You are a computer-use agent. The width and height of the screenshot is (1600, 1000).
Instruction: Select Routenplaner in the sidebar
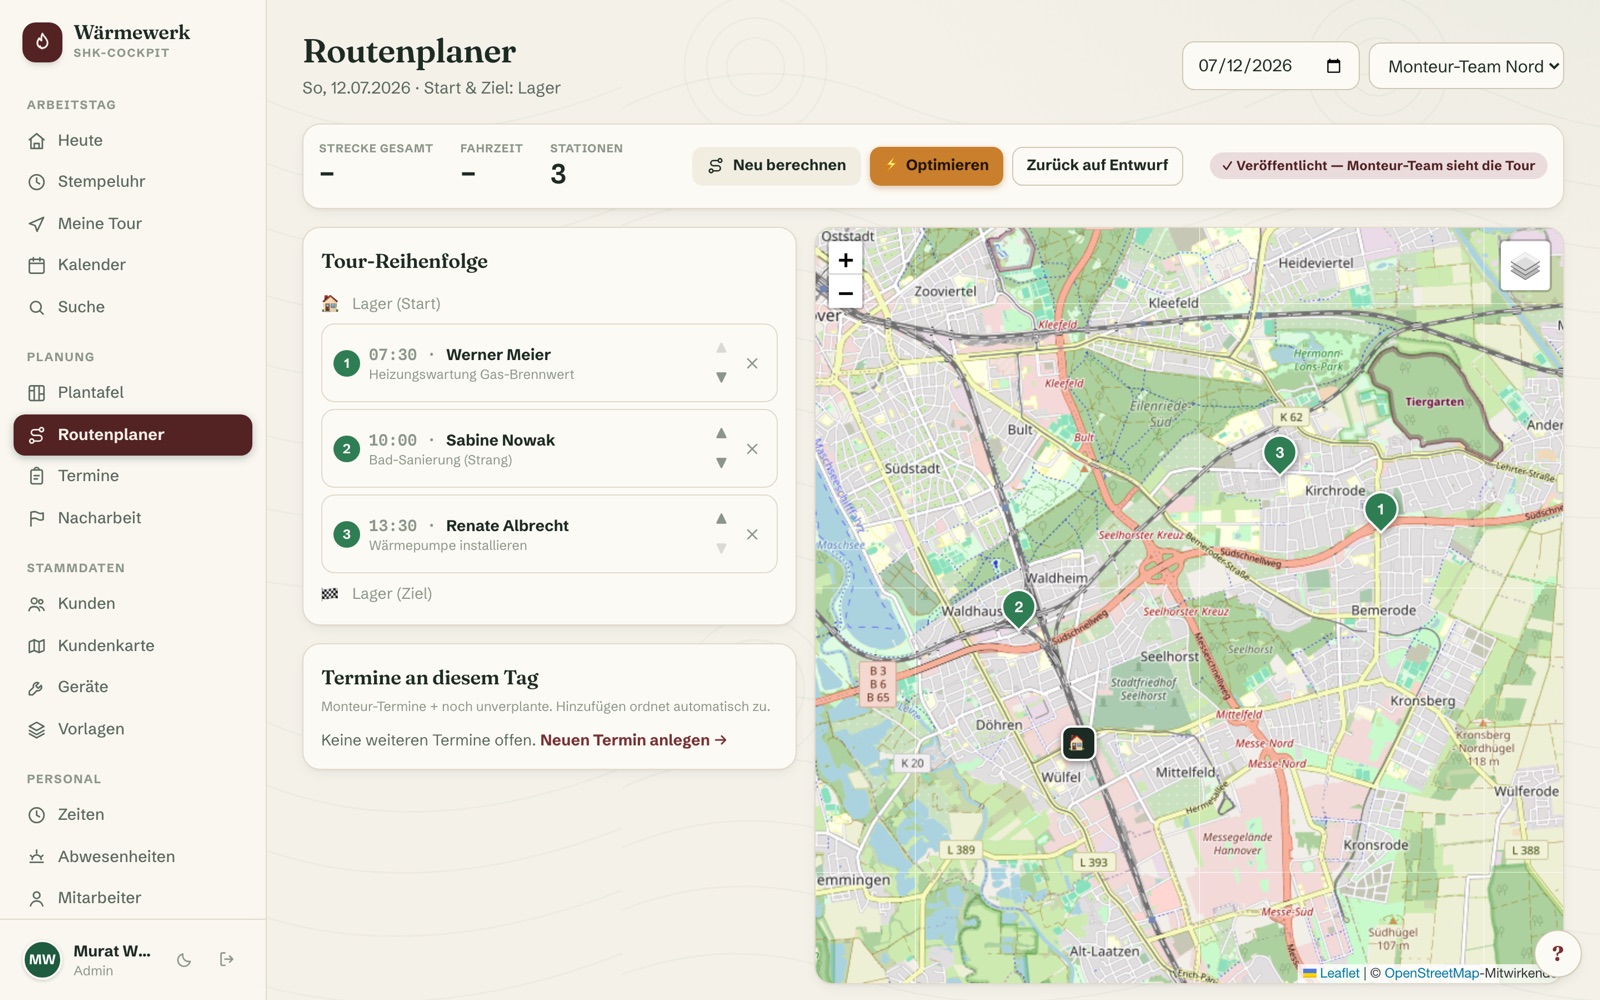click(x=133, y=435)
